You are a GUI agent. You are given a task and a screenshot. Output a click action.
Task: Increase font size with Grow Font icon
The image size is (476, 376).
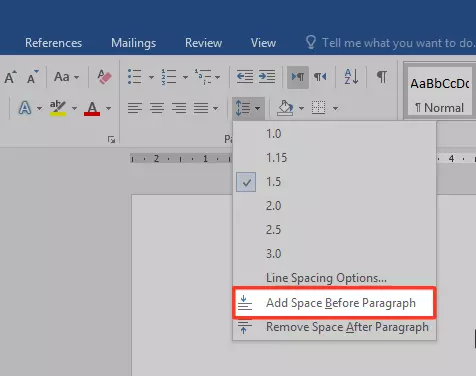[x=10, y=77]
